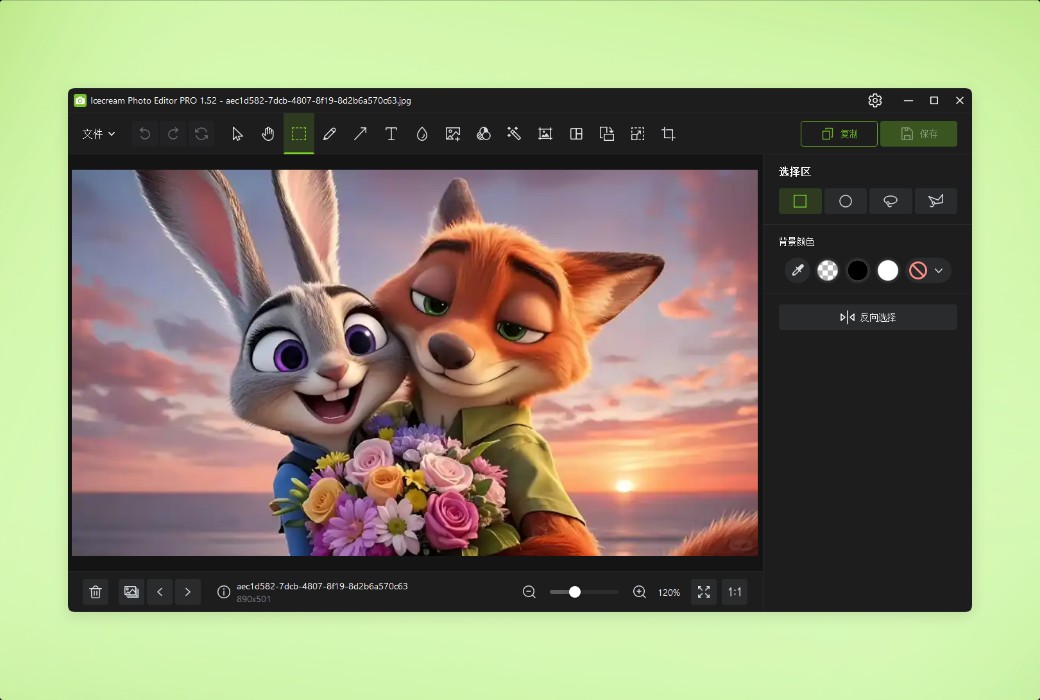Pick the white background color swatch
This screenshot has width=1040, height=700.
[887, 270]
